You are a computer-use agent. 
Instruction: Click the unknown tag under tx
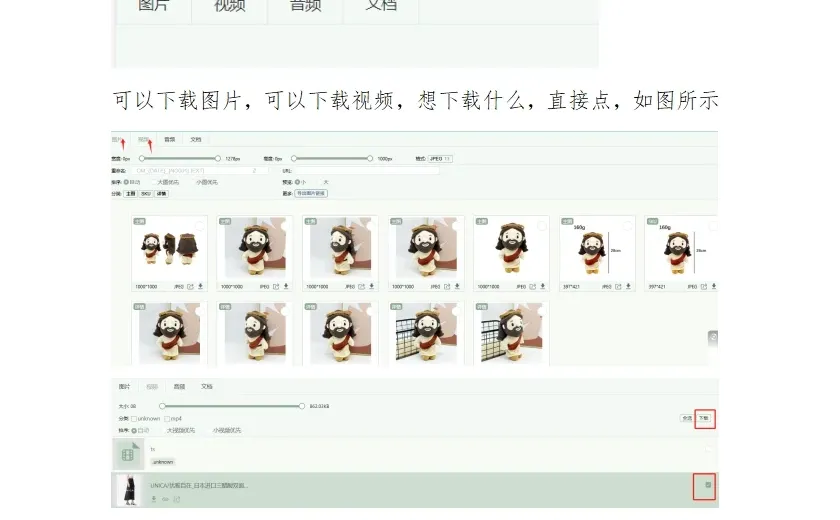pyautogui.click(x=163, y=462)
